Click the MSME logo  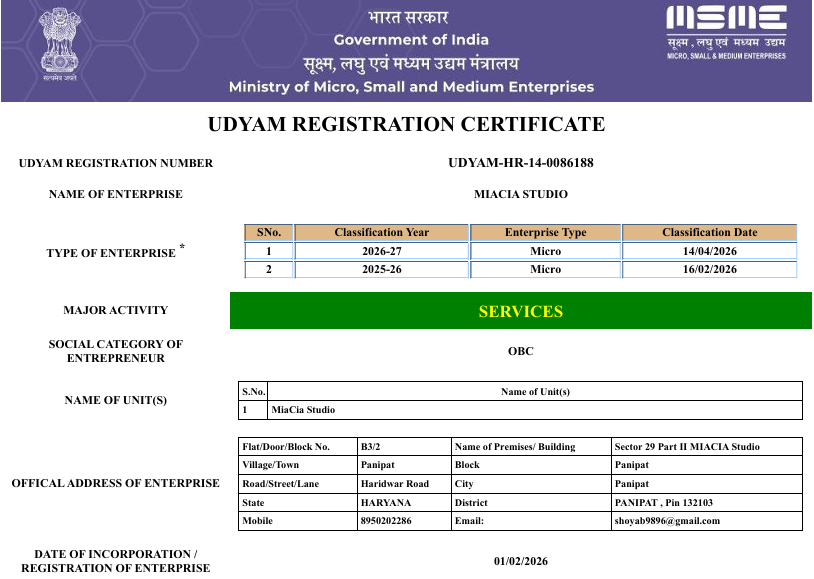pyautogui.click(x=726, y=32)
